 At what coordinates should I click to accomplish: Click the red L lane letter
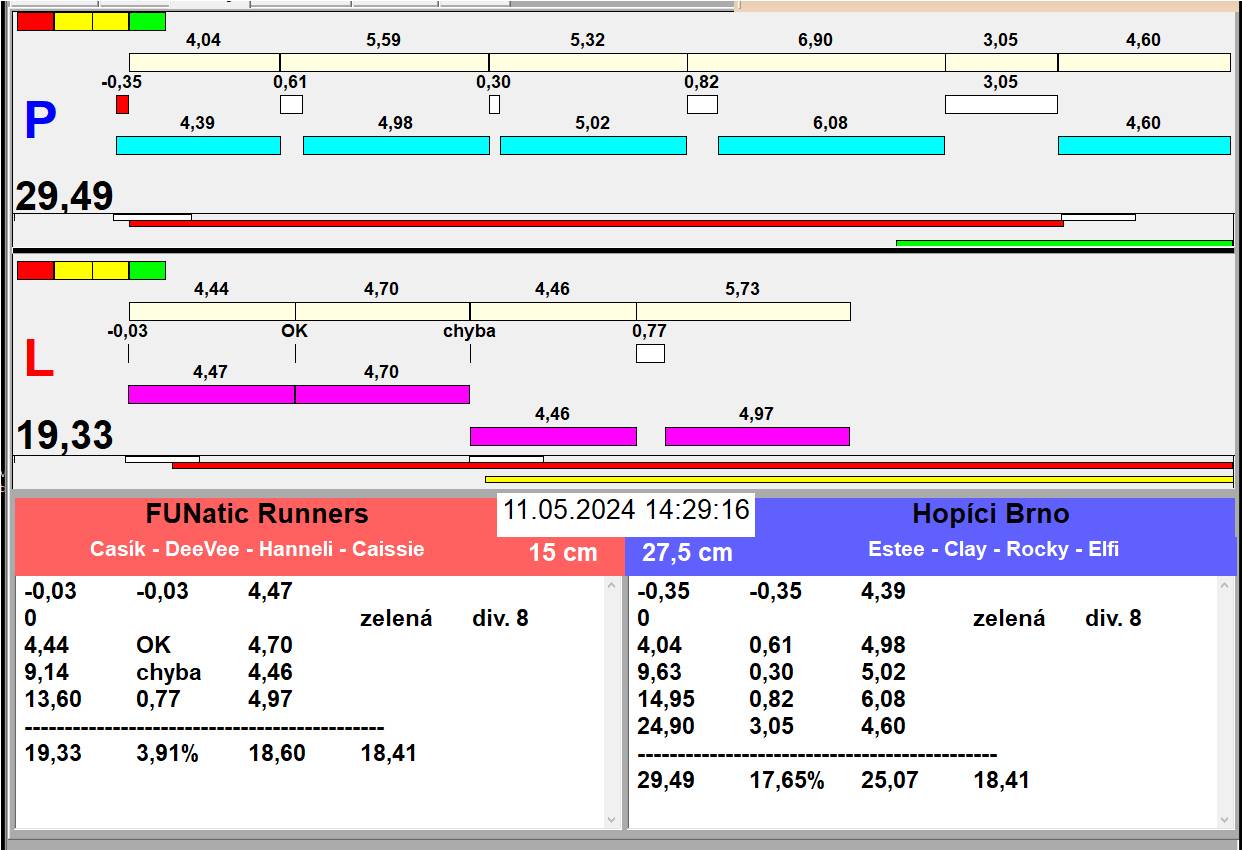(x=38, y=360)
